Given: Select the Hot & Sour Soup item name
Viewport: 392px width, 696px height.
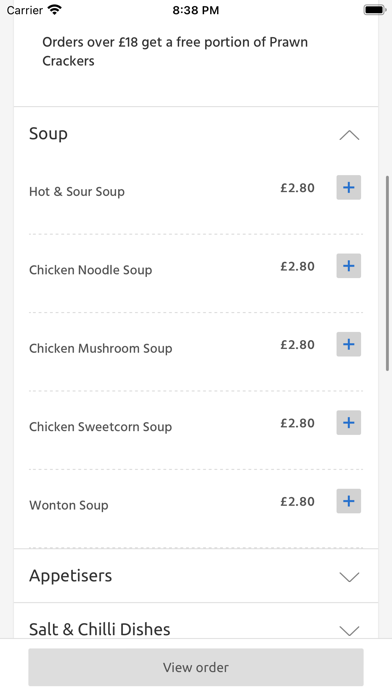Looking at the screenshot, I should pos(77,192).
